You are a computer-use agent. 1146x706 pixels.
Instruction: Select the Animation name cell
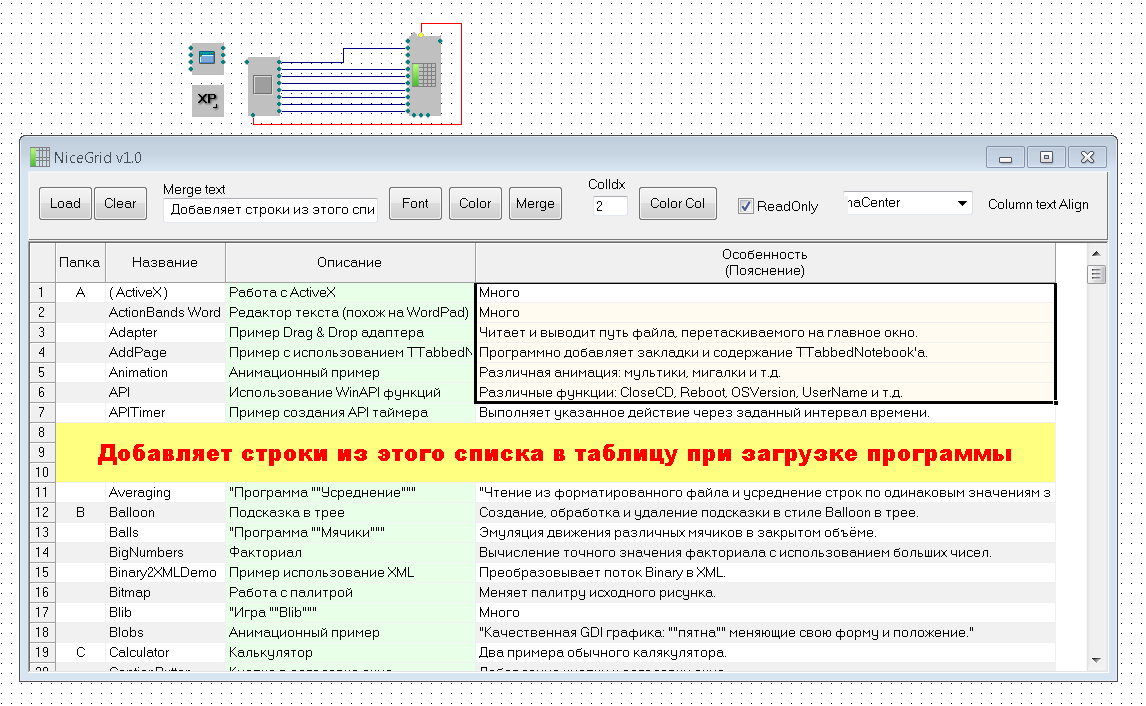tap(165, 373)
